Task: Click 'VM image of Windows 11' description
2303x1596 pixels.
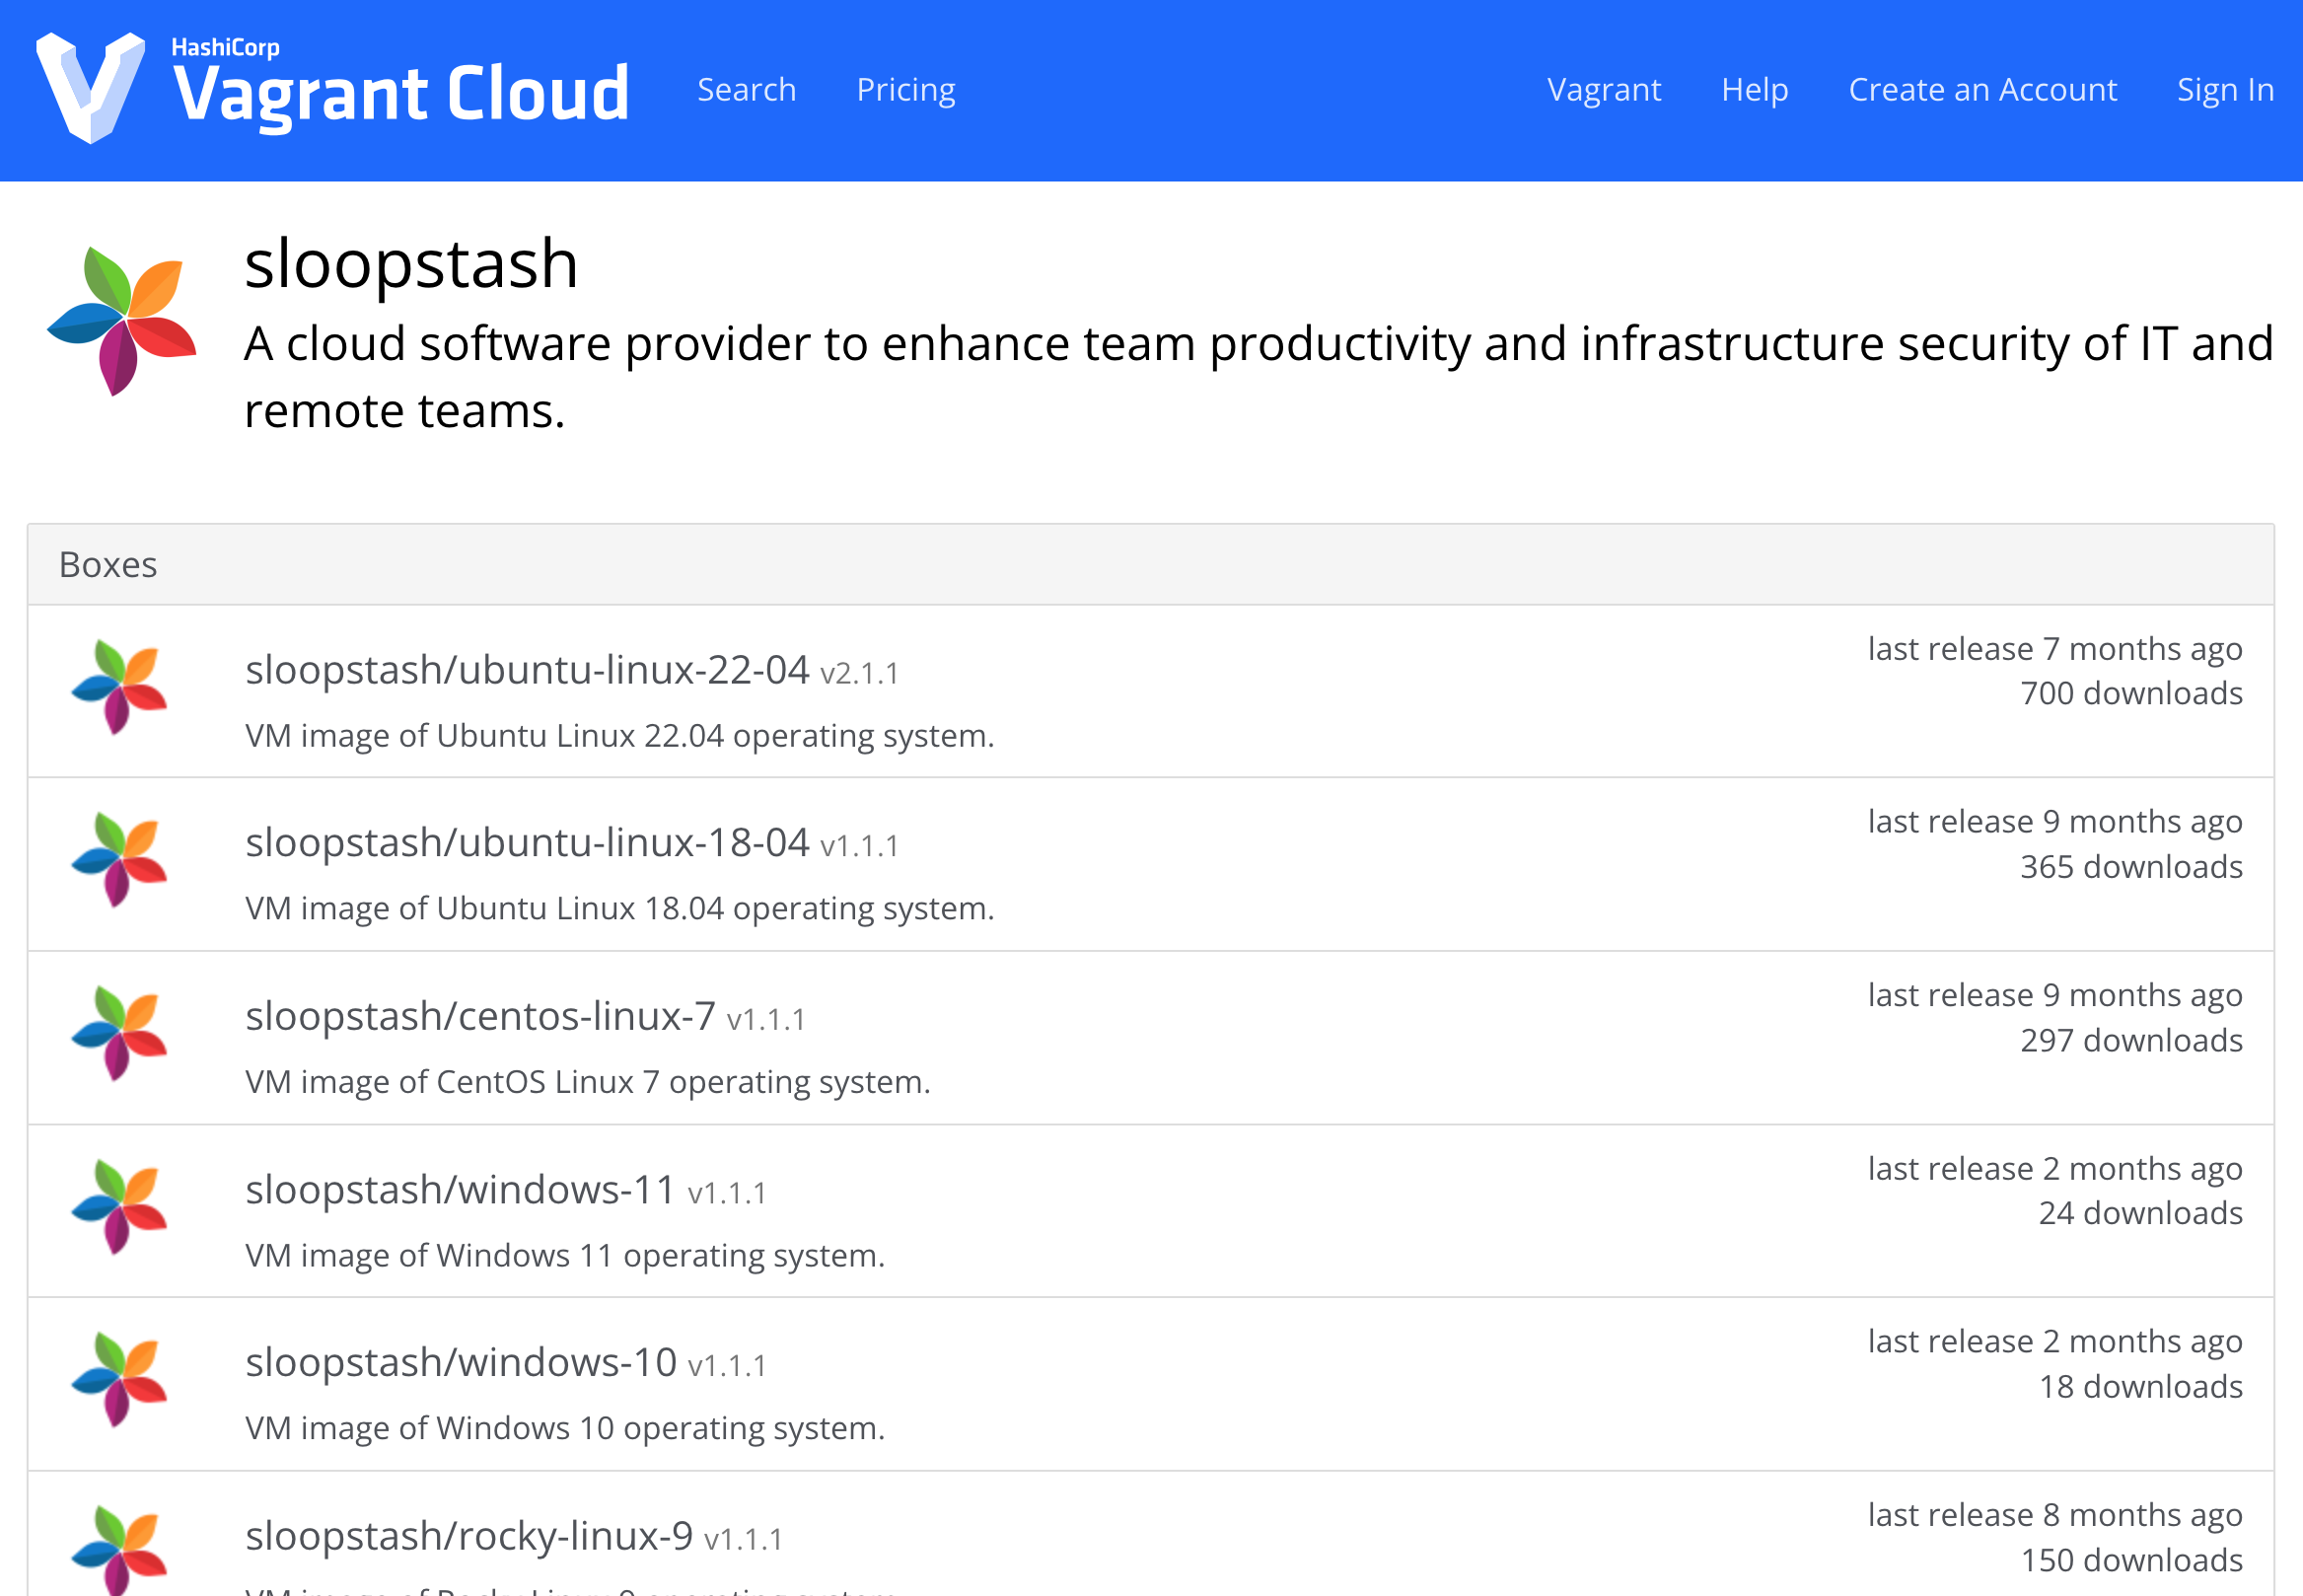Action: pyautogui.click(x=565, y=1256)
